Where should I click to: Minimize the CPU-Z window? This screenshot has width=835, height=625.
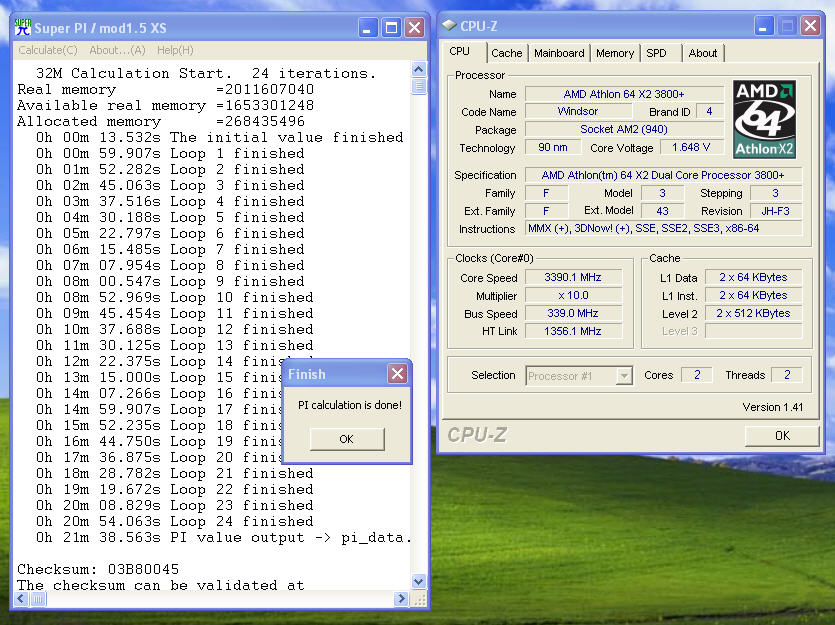pyautogui.click(x=763, y=26)
